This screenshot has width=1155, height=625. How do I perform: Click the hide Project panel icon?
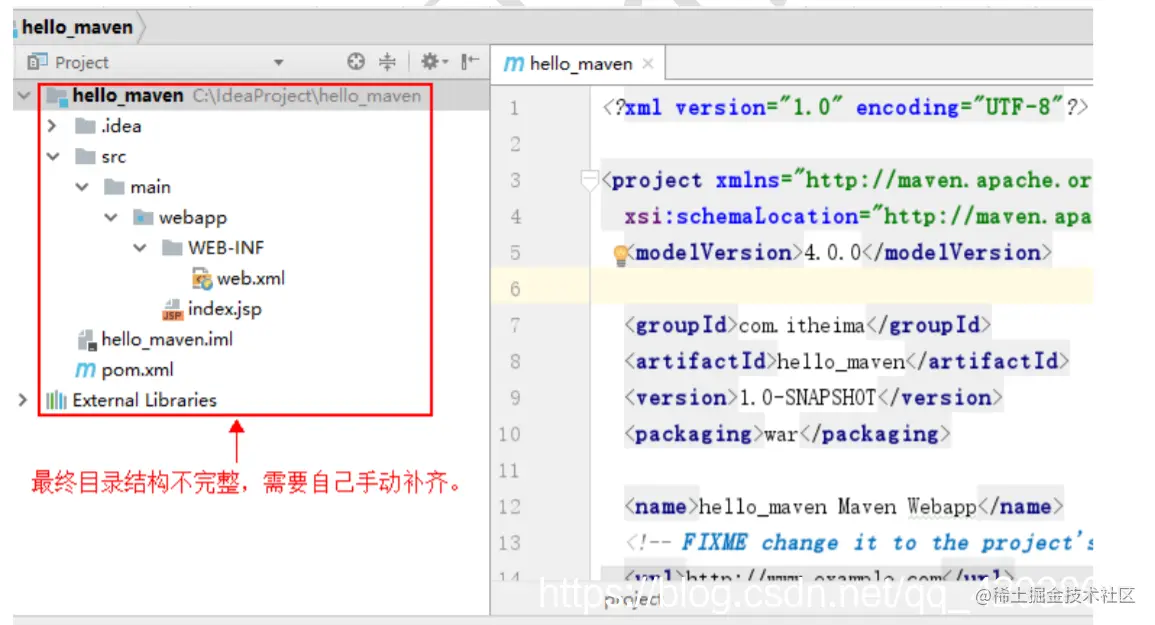(x=469, y=62)
